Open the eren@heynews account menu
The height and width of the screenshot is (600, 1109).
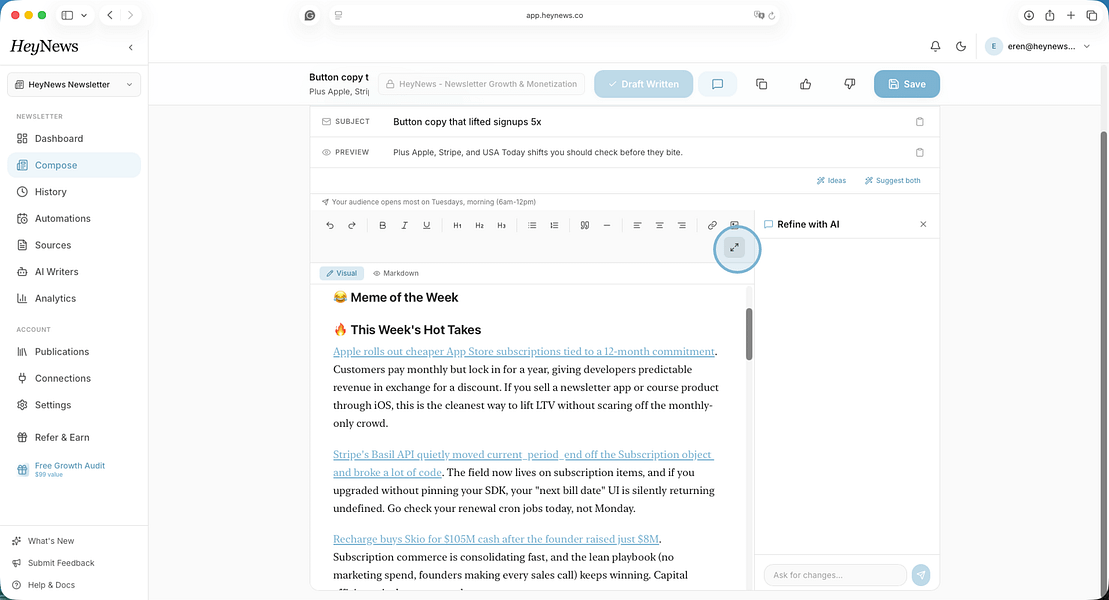coord(1038,46)
